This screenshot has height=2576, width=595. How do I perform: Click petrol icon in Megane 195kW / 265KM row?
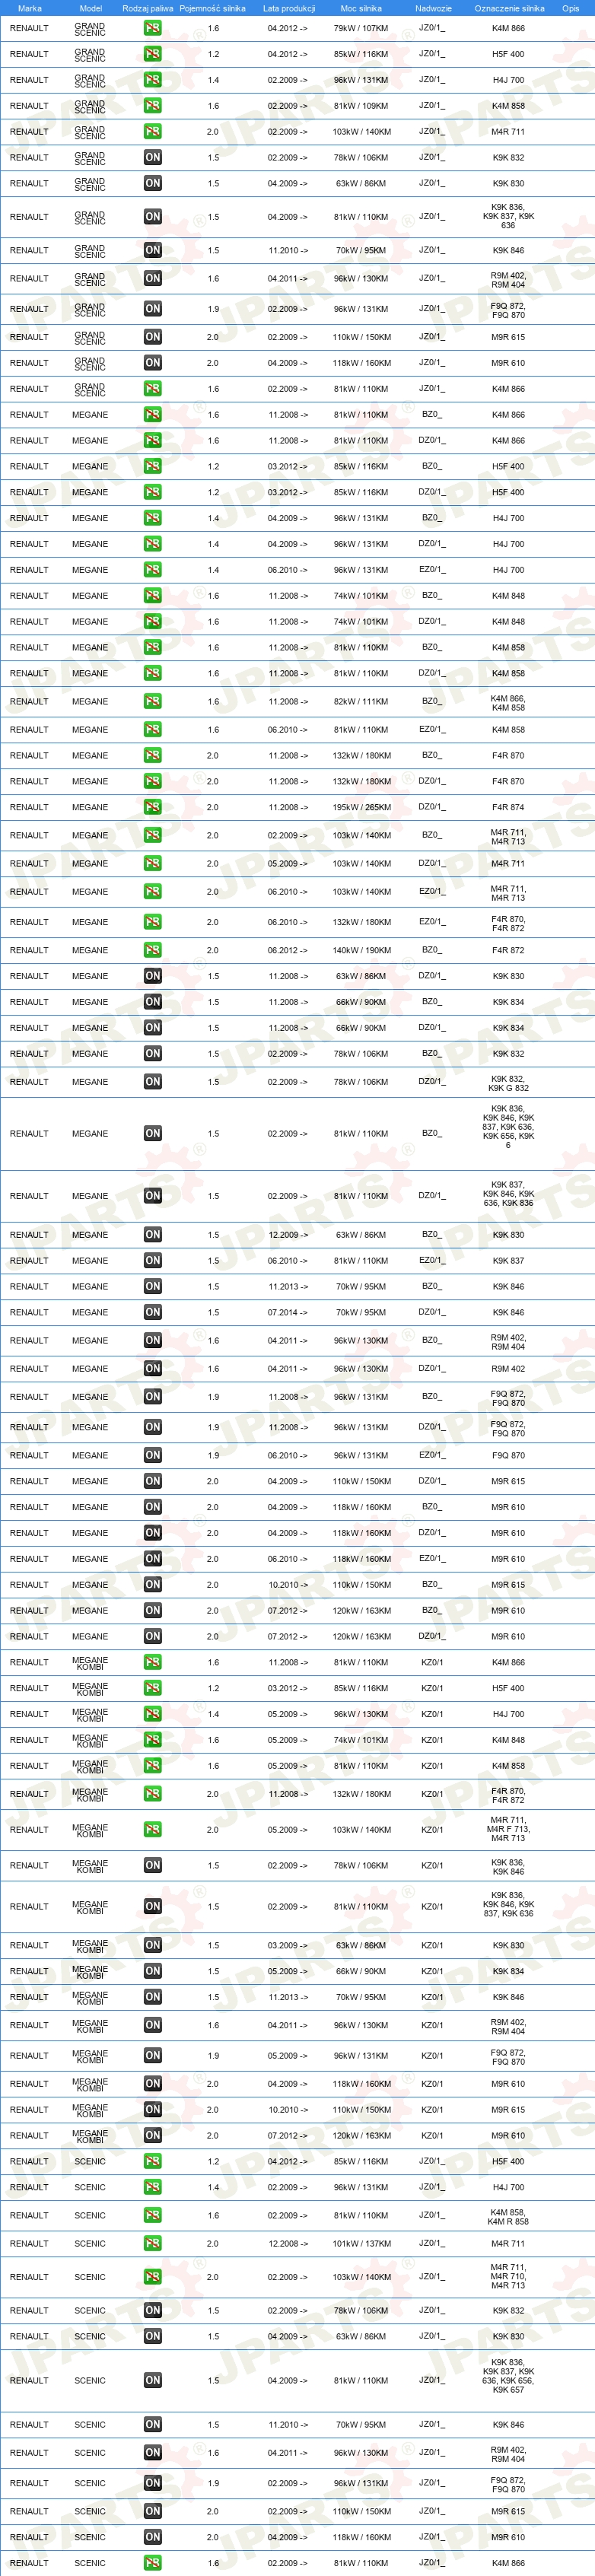[x=152, y=807]
